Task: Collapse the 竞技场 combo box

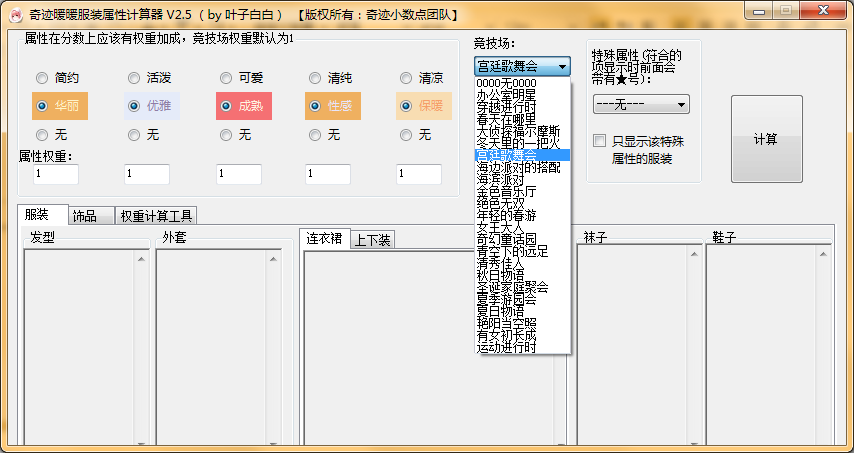Action: pyautogui.click(x=563, y=67)
